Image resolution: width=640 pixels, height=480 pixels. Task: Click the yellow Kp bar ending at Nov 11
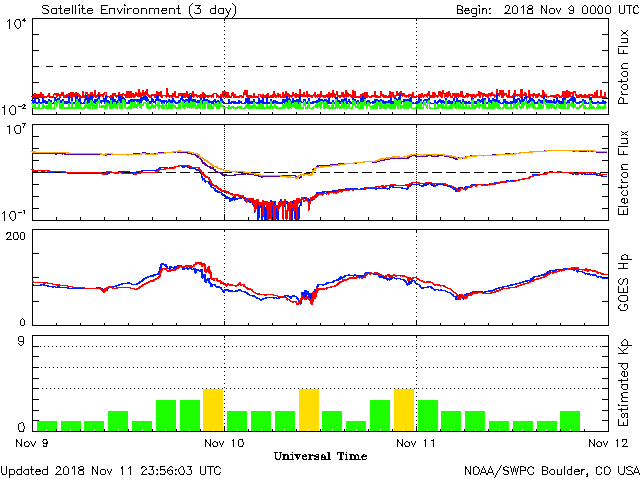(x=404, y=410)
